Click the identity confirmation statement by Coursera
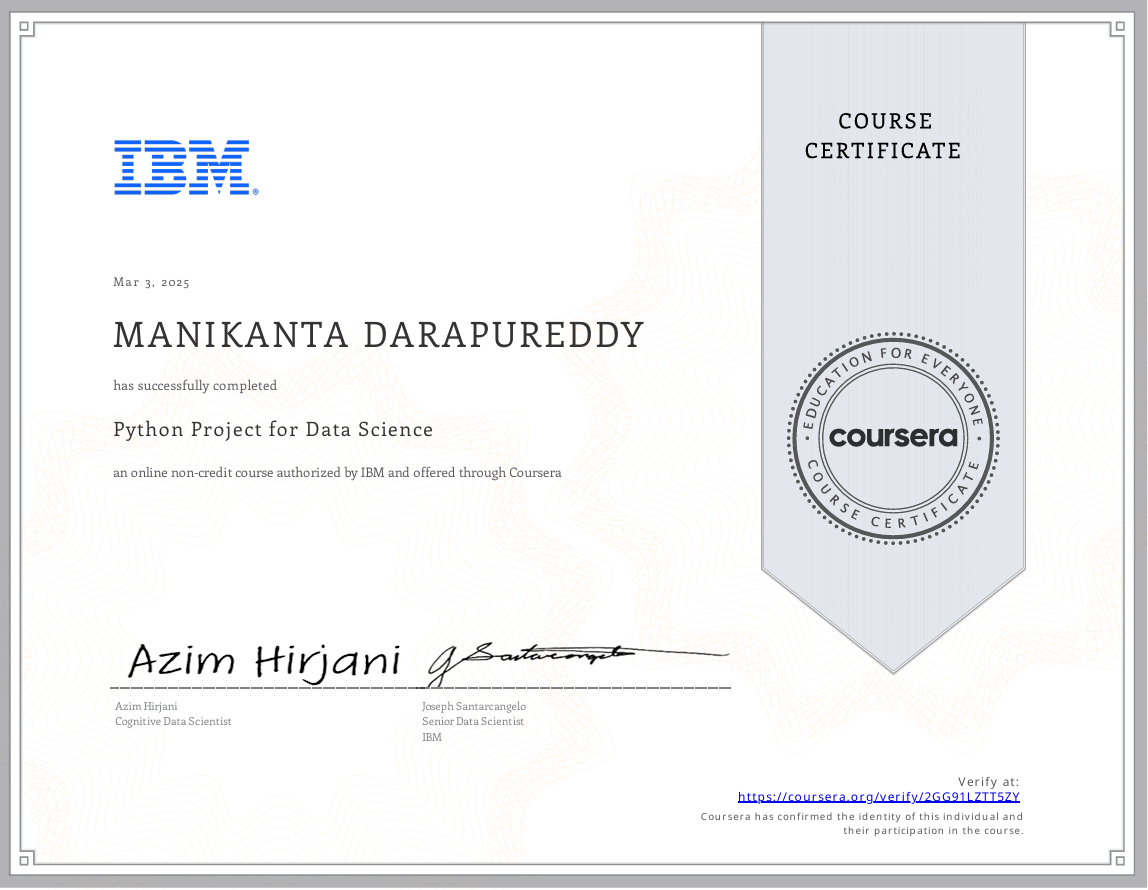Screen dimensions: 1148x890 point(861,824)
